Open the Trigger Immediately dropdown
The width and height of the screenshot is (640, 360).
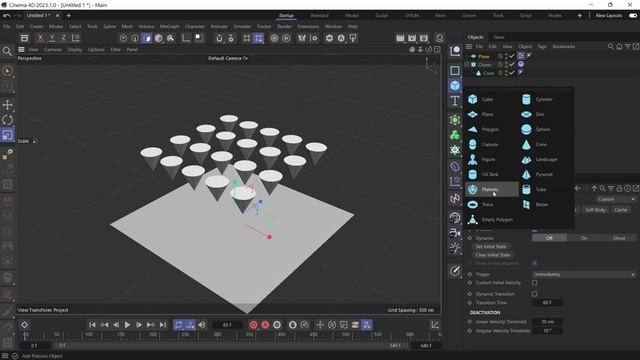click(584, 274)
